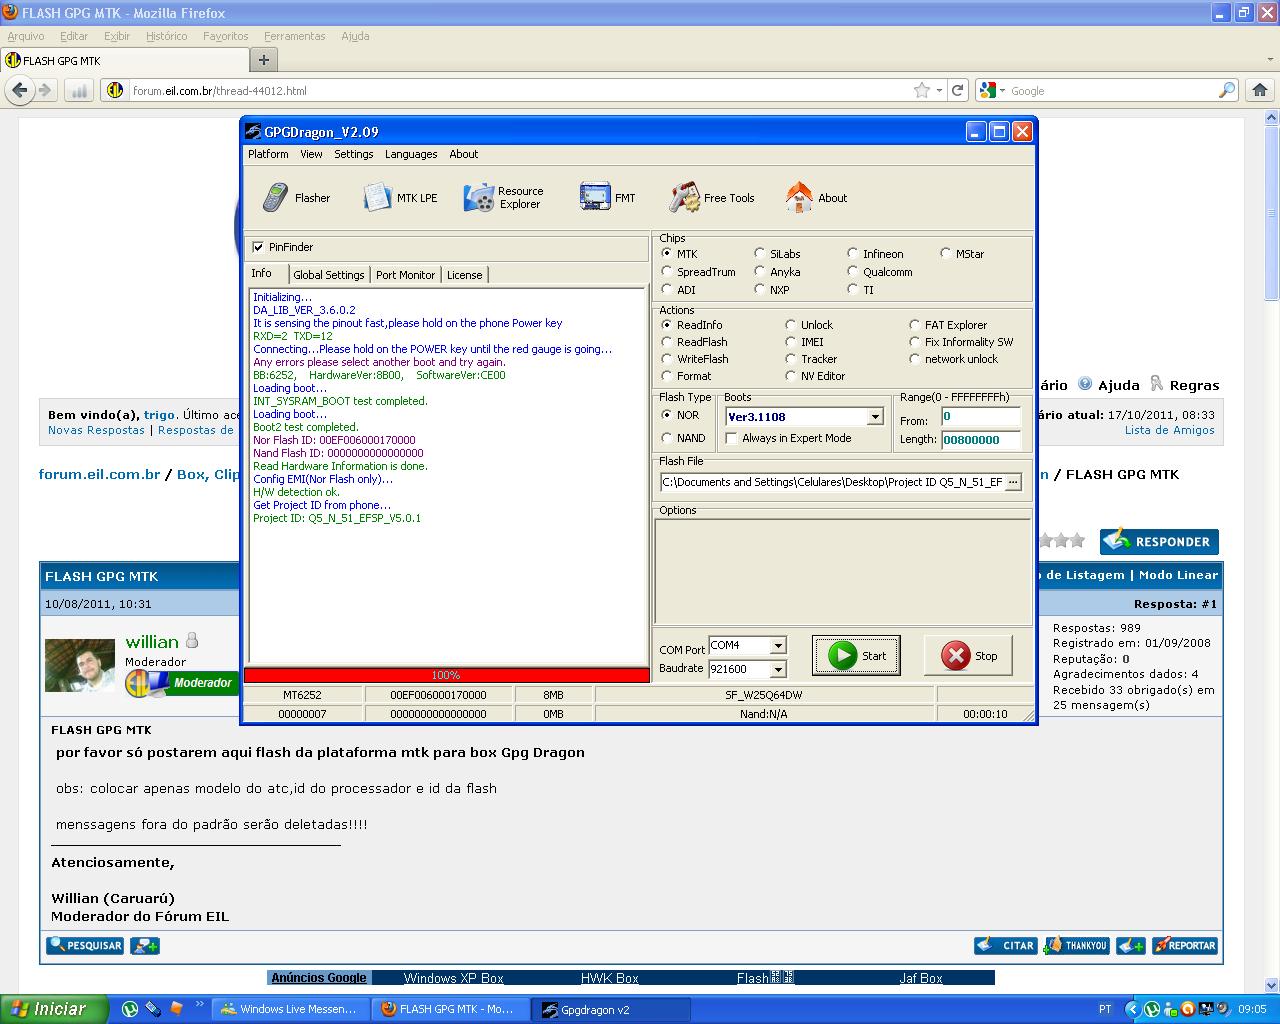Open the Firefox bookmark star dropdown arrow

tap(939, 91)
